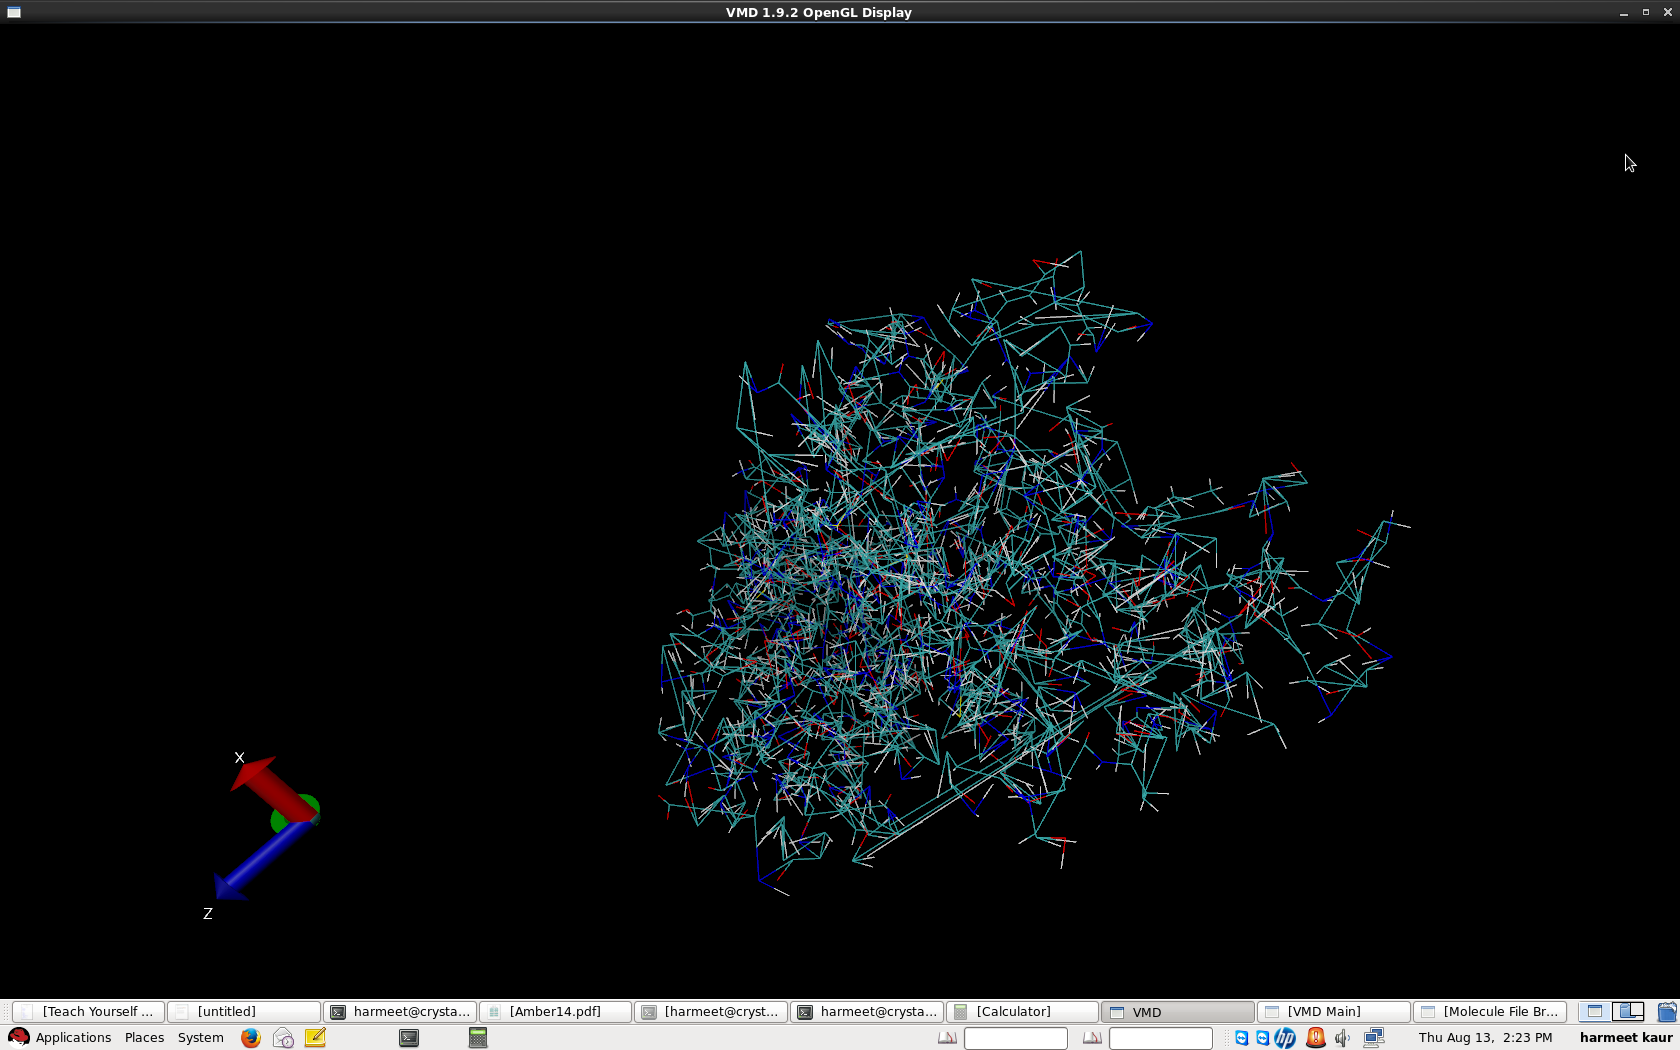
Task: Open the network connection tray icon
Action: point(1374,1038)
